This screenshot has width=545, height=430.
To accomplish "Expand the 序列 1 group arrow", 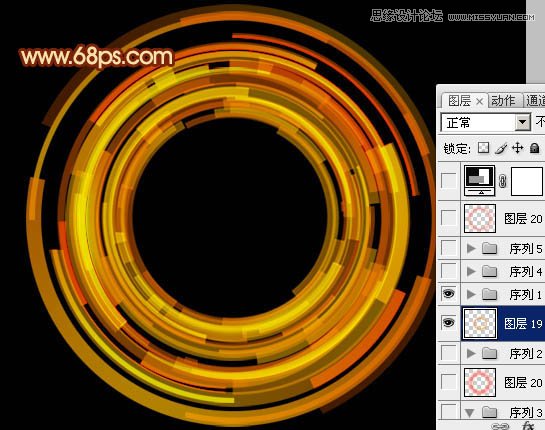I will (471, 294).
